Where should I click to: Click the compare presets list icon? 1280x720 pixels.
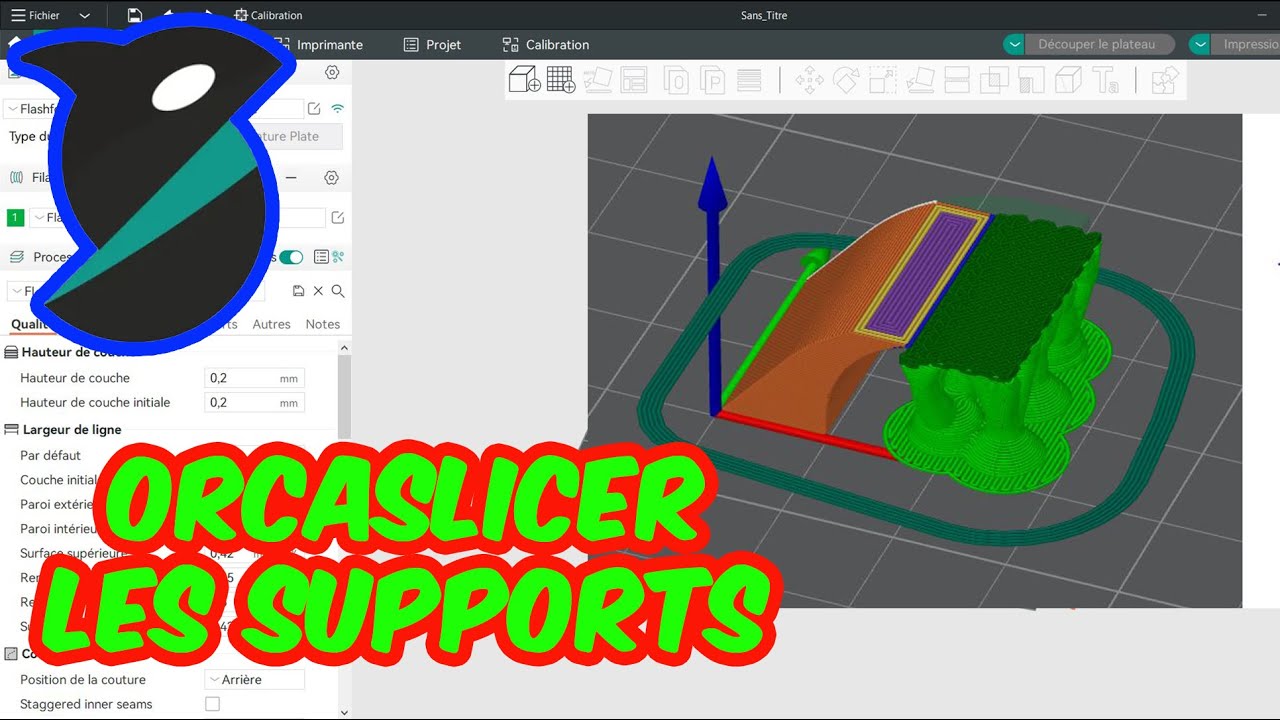pos(321,257)
